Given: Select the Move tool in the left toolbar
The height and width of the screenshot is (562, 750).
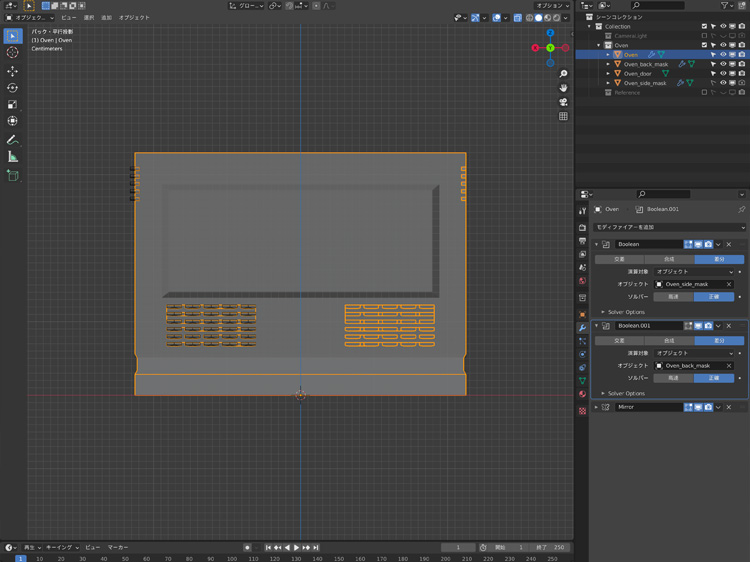Looking at the screenshot, I should [13, 71].
